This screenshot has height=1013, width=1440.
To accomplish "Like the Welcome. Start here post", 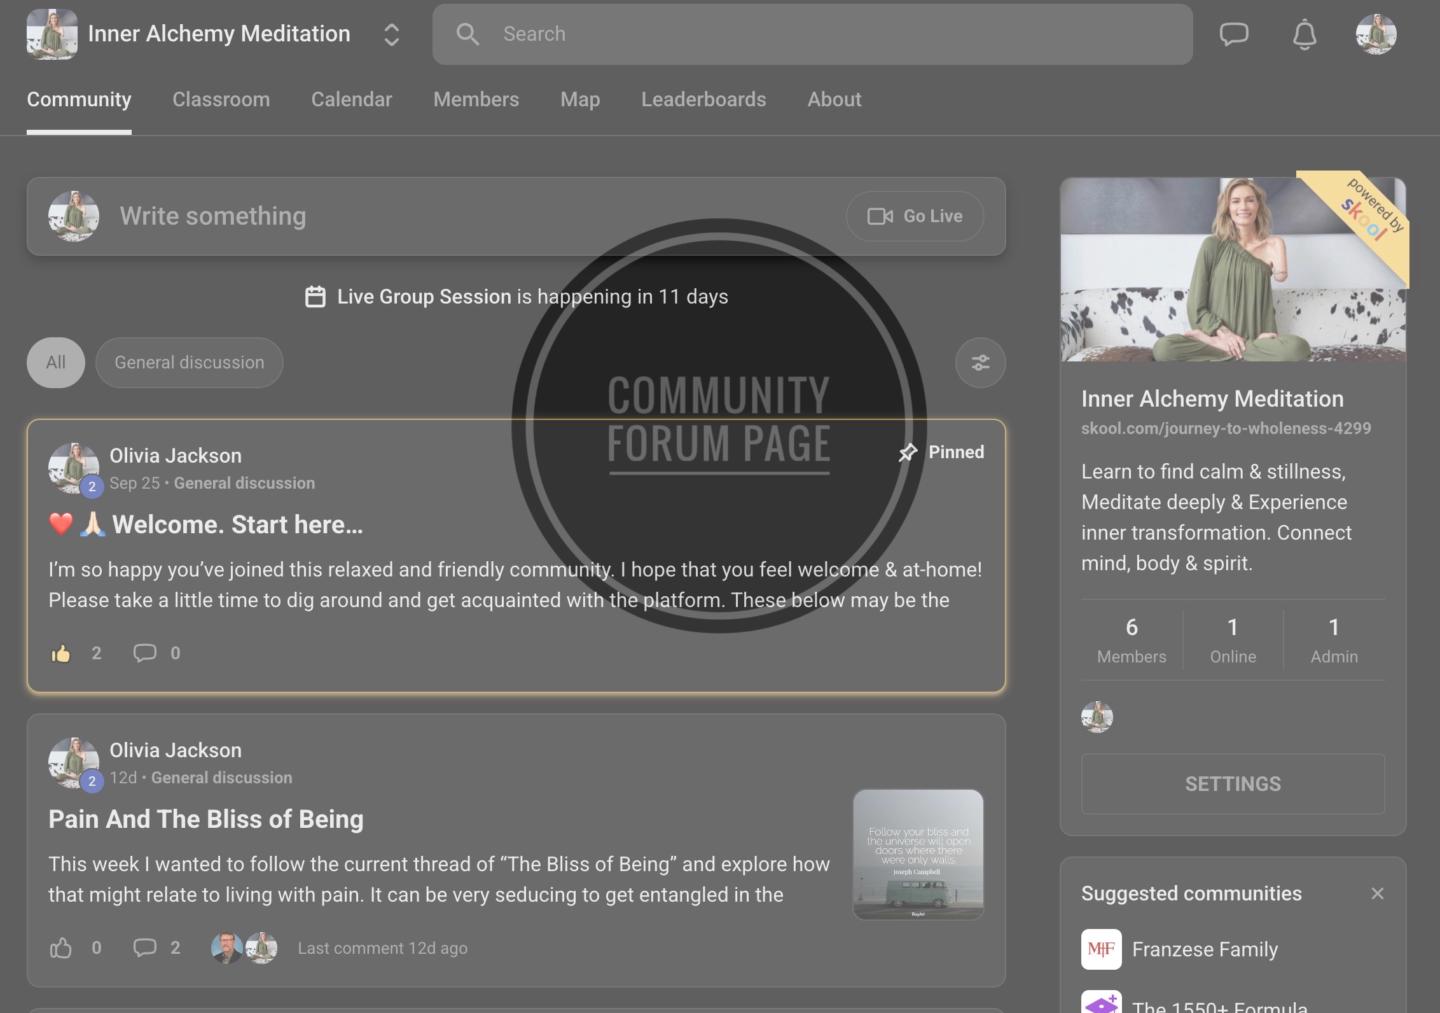I will coord(62,654).
